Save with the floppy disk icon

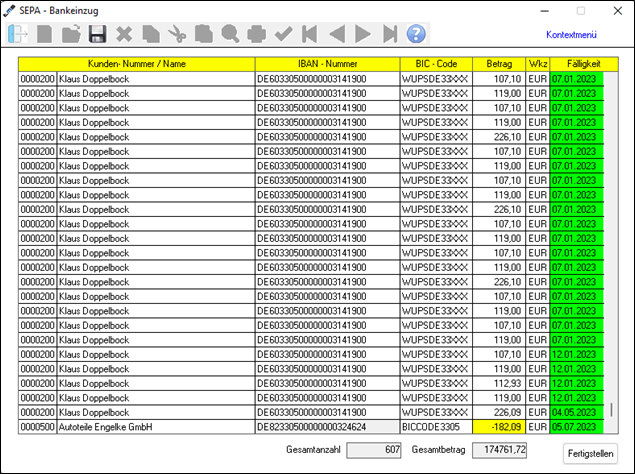(98, 34)
